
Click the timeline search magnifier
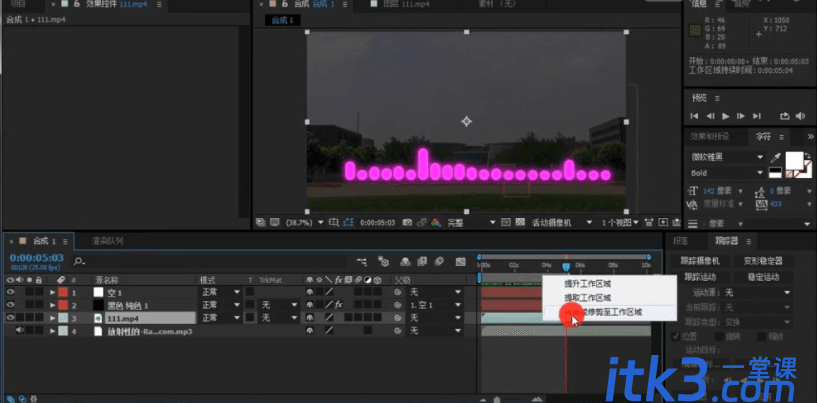point(79,261)
